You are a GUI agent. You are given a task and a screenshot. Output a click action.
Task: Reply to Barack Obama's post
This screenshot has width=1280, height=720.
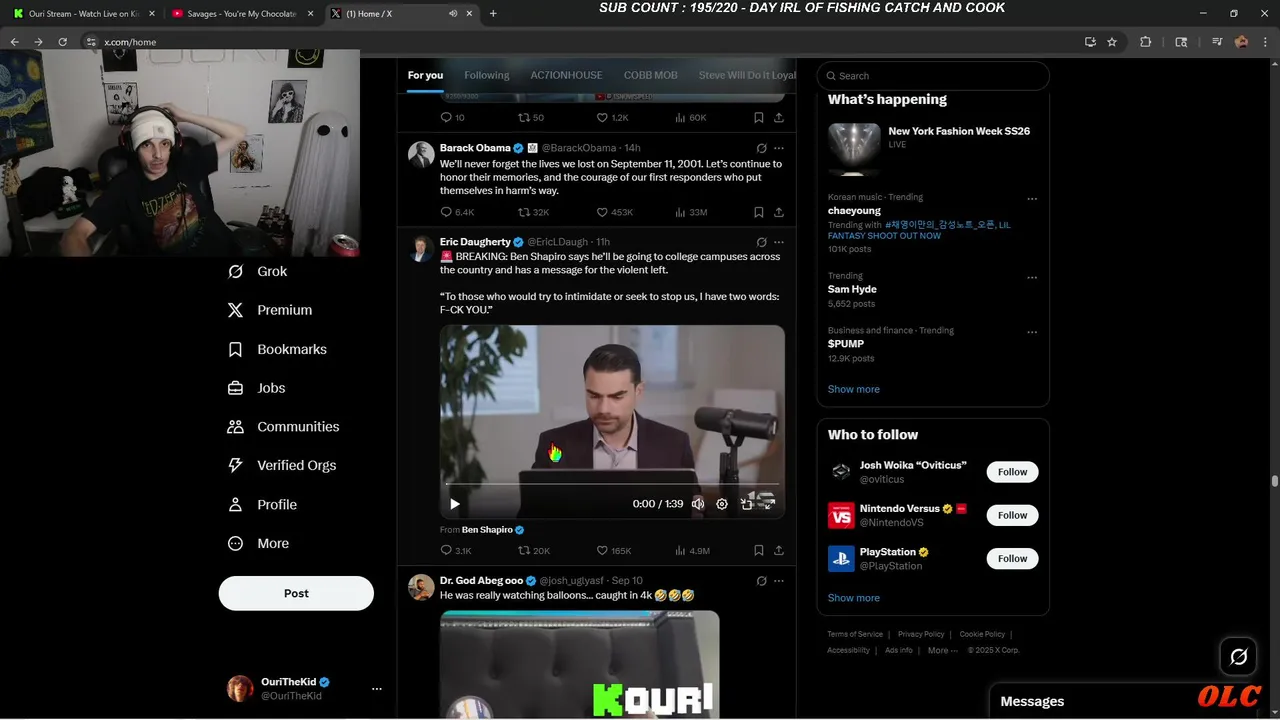[457, 212]
